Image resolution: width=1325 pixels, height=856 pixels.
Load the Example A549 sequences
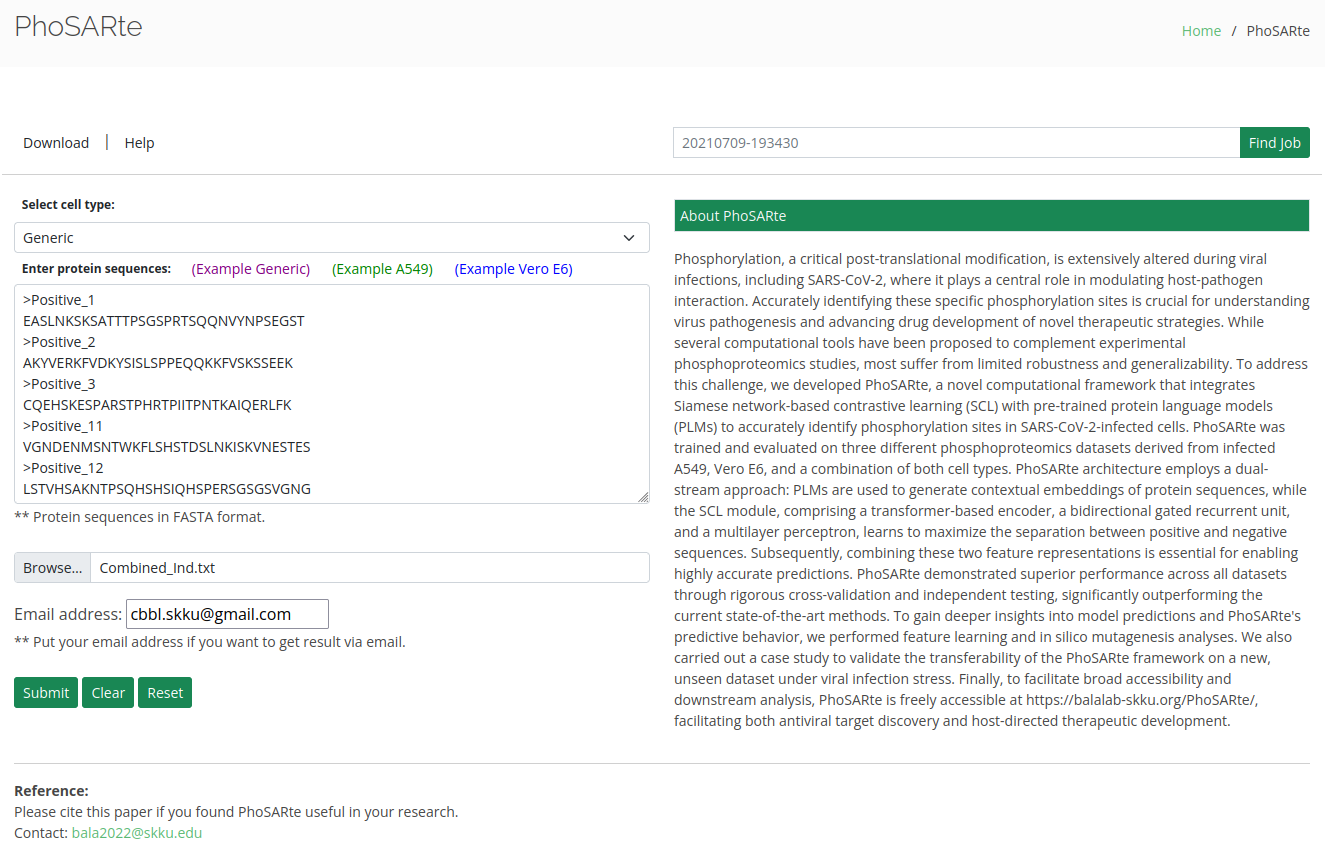pyautogui.click(x=382, y=269)
